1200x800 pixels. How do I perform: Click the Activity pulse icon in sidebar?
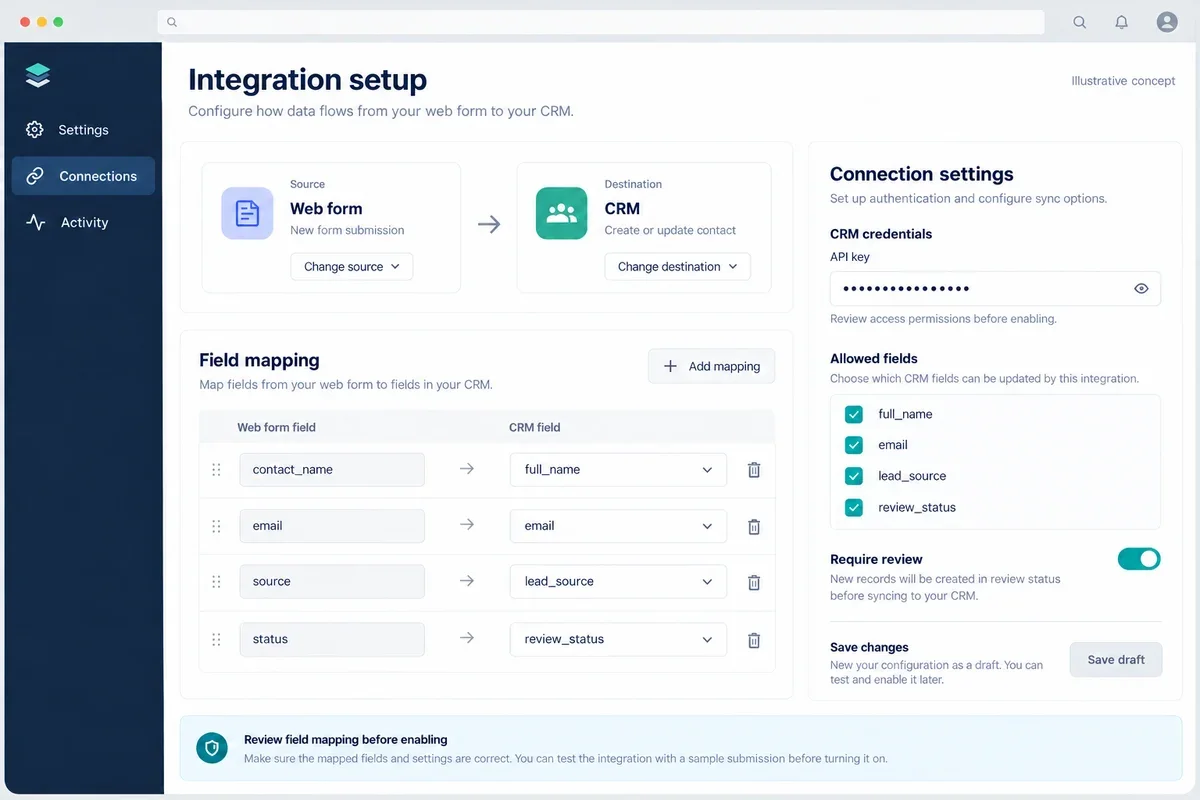36,222
